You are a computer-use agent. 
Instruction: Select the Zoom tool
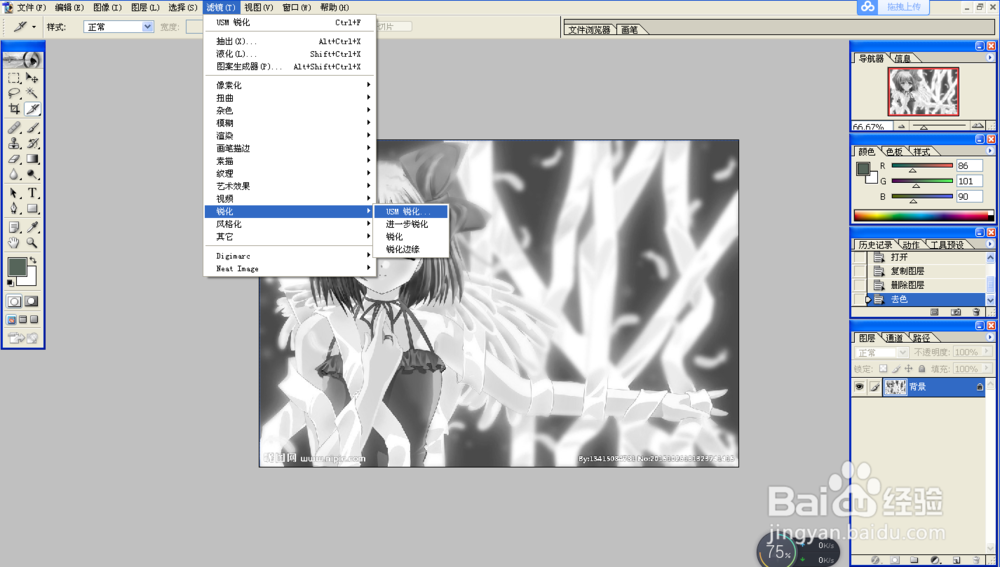32,242
